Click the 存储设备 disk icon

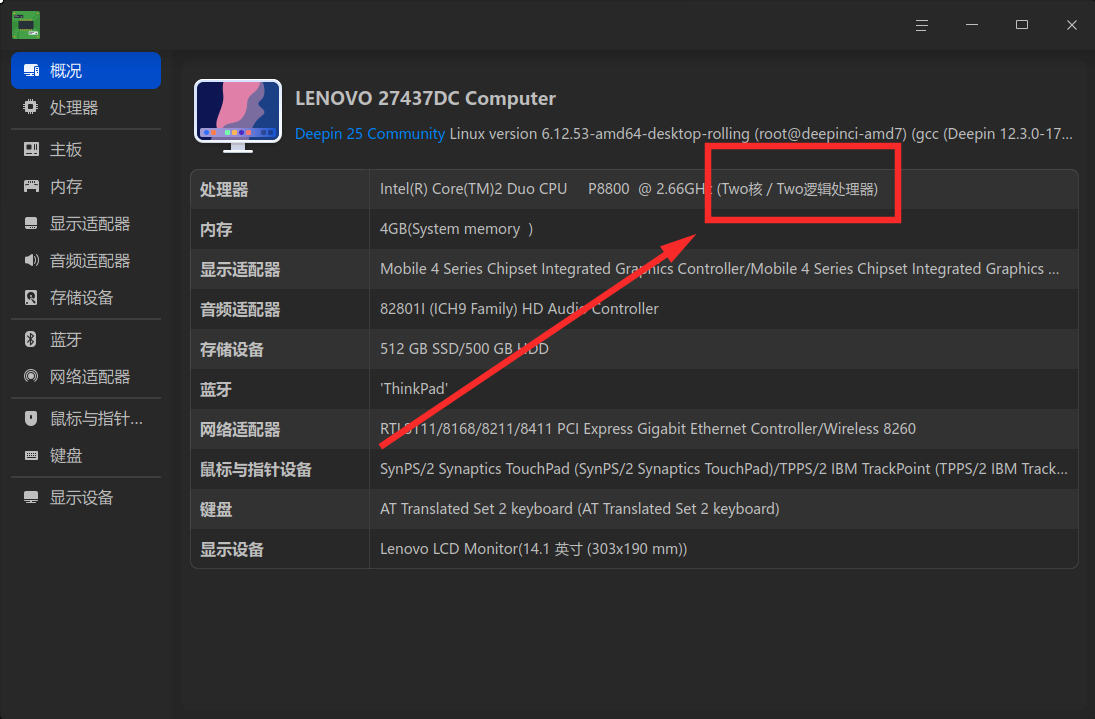tap(31, 297)
